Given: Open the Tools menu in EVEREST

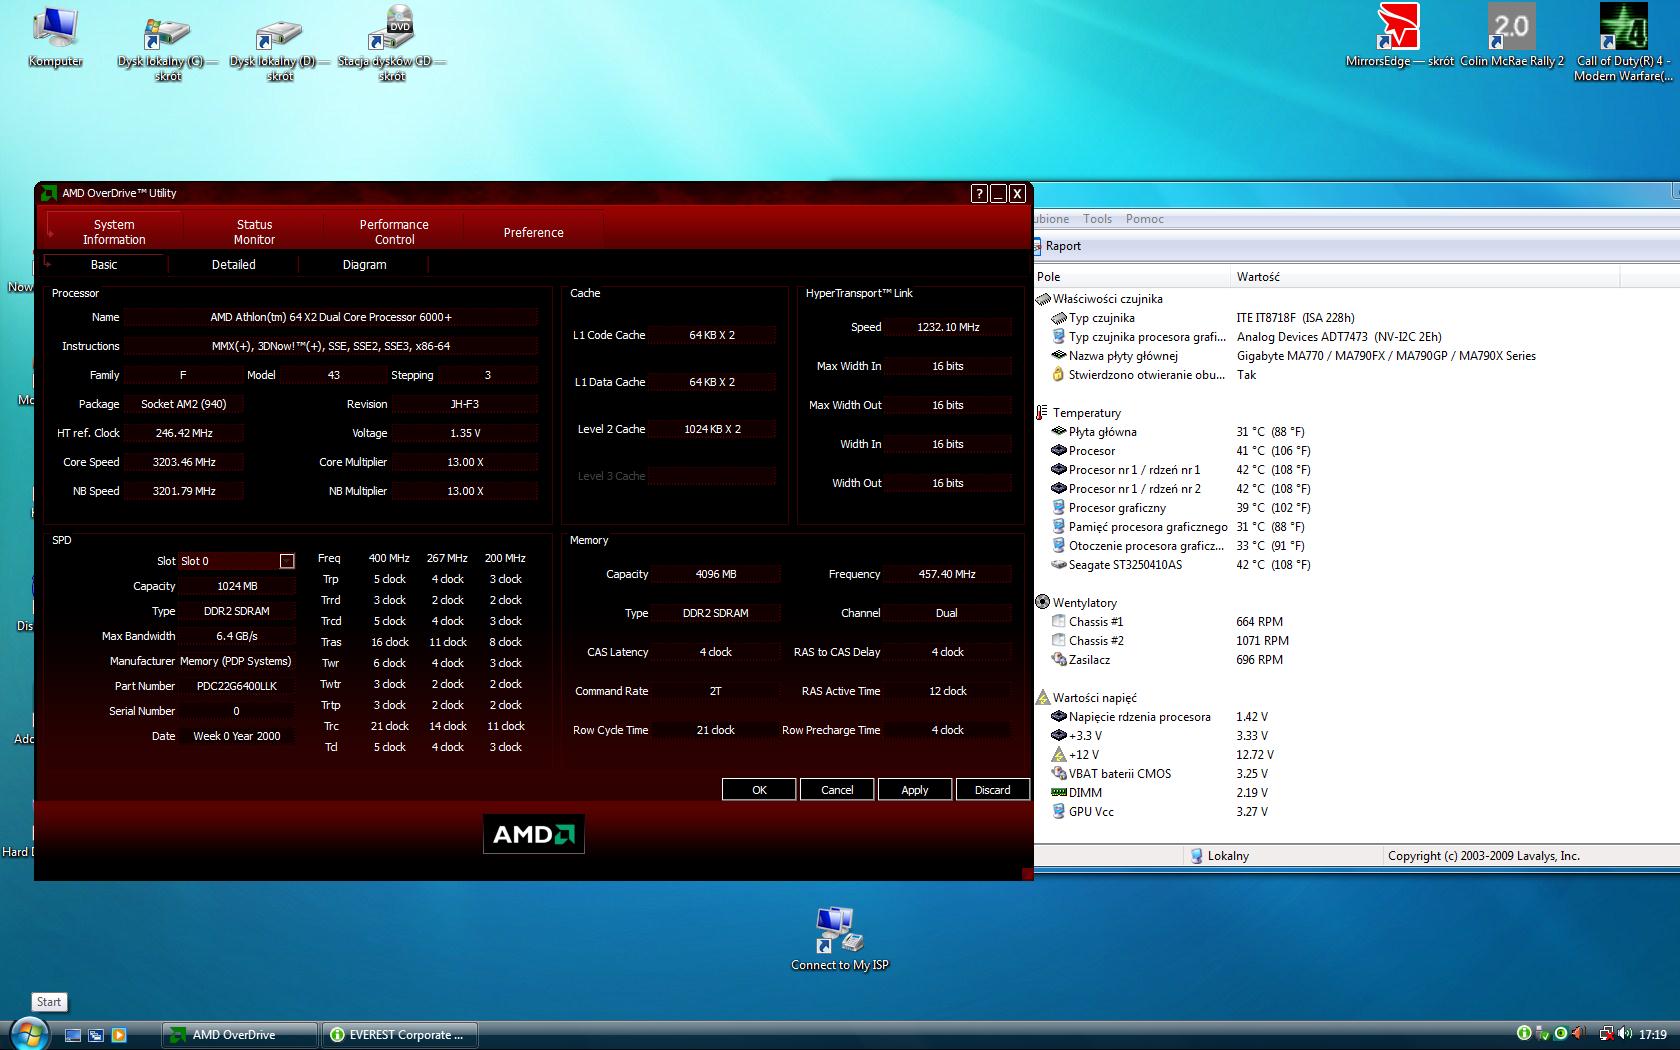Looking at the screenshot, I should [1097, 219].
